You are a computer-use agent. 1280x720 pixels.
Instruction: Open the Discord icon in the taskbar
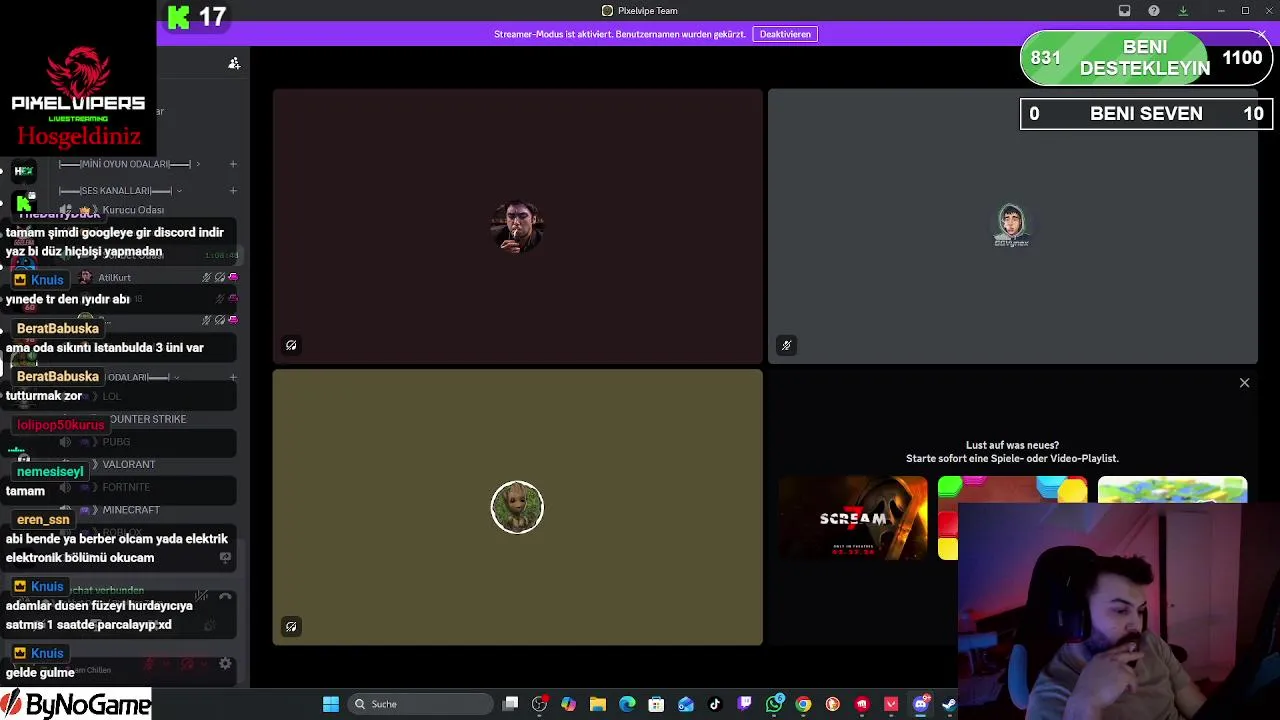click(921, 704)
